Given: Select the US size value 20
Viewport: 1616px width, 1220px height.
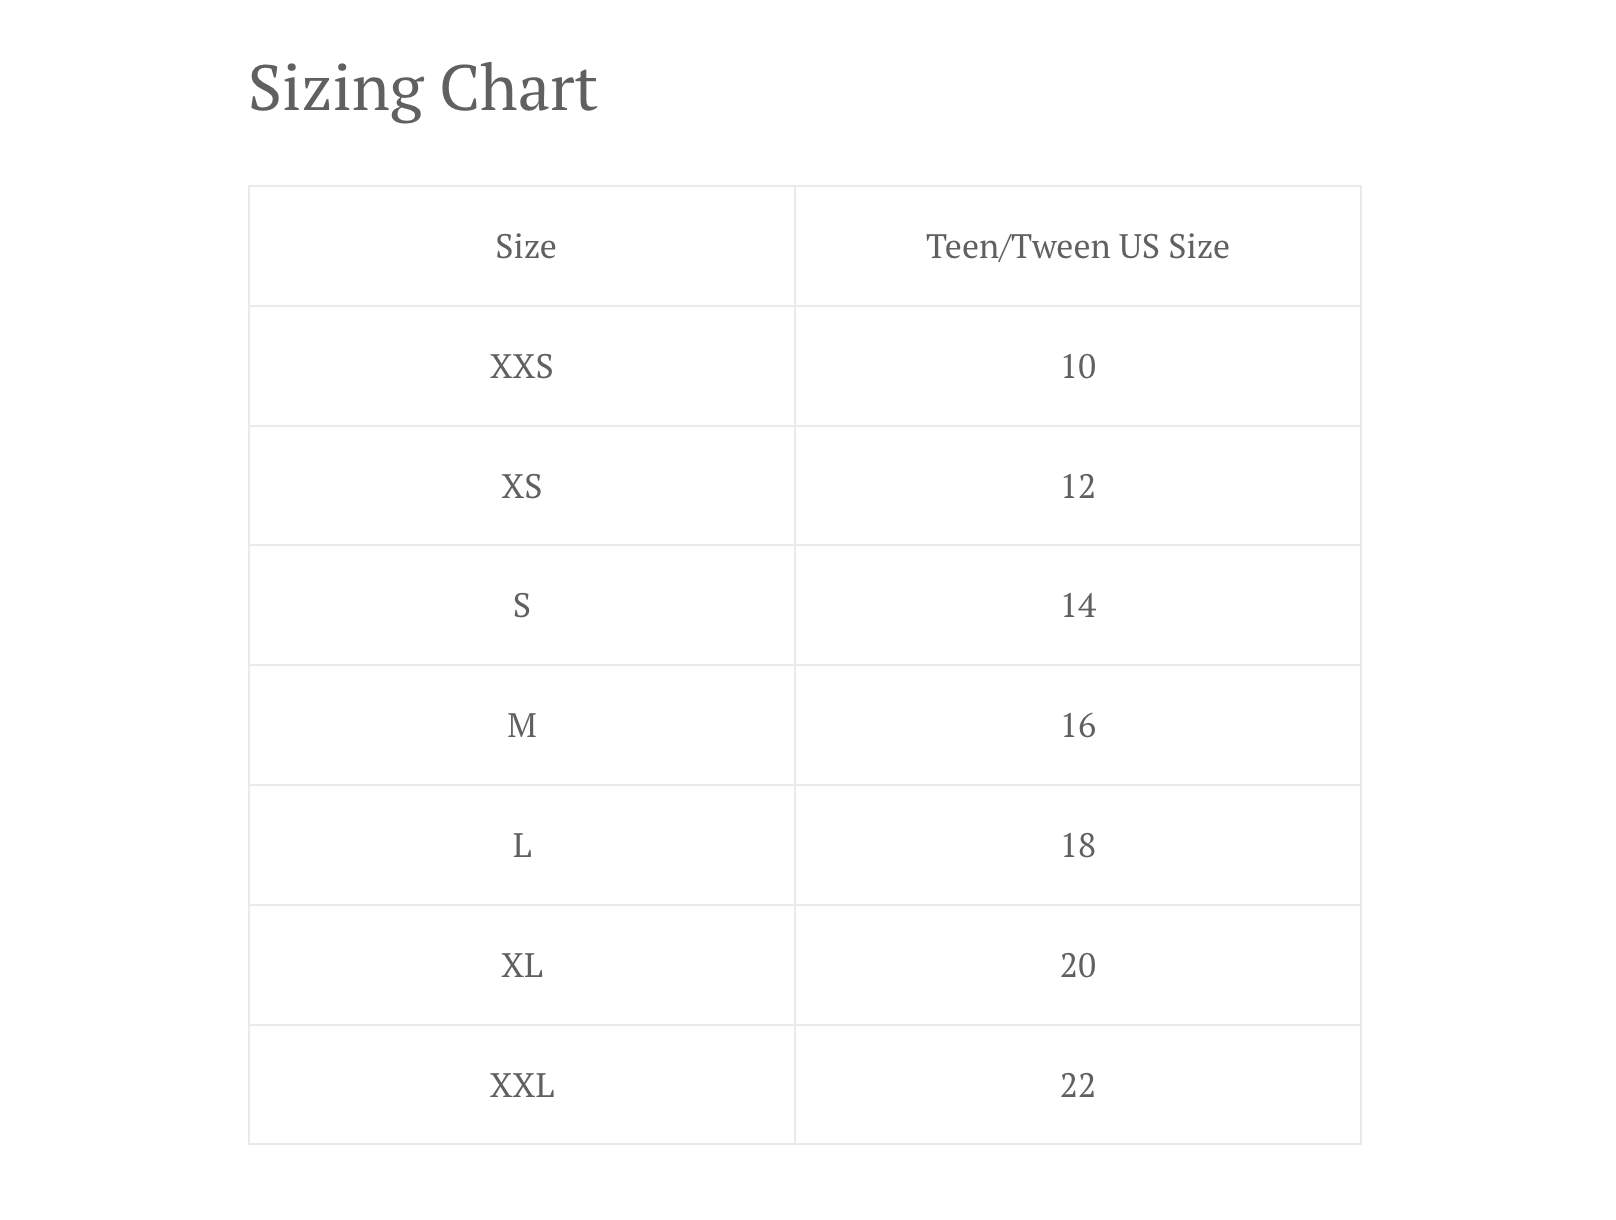Looking at the screenshot, I should click(x=1078, y=966).
